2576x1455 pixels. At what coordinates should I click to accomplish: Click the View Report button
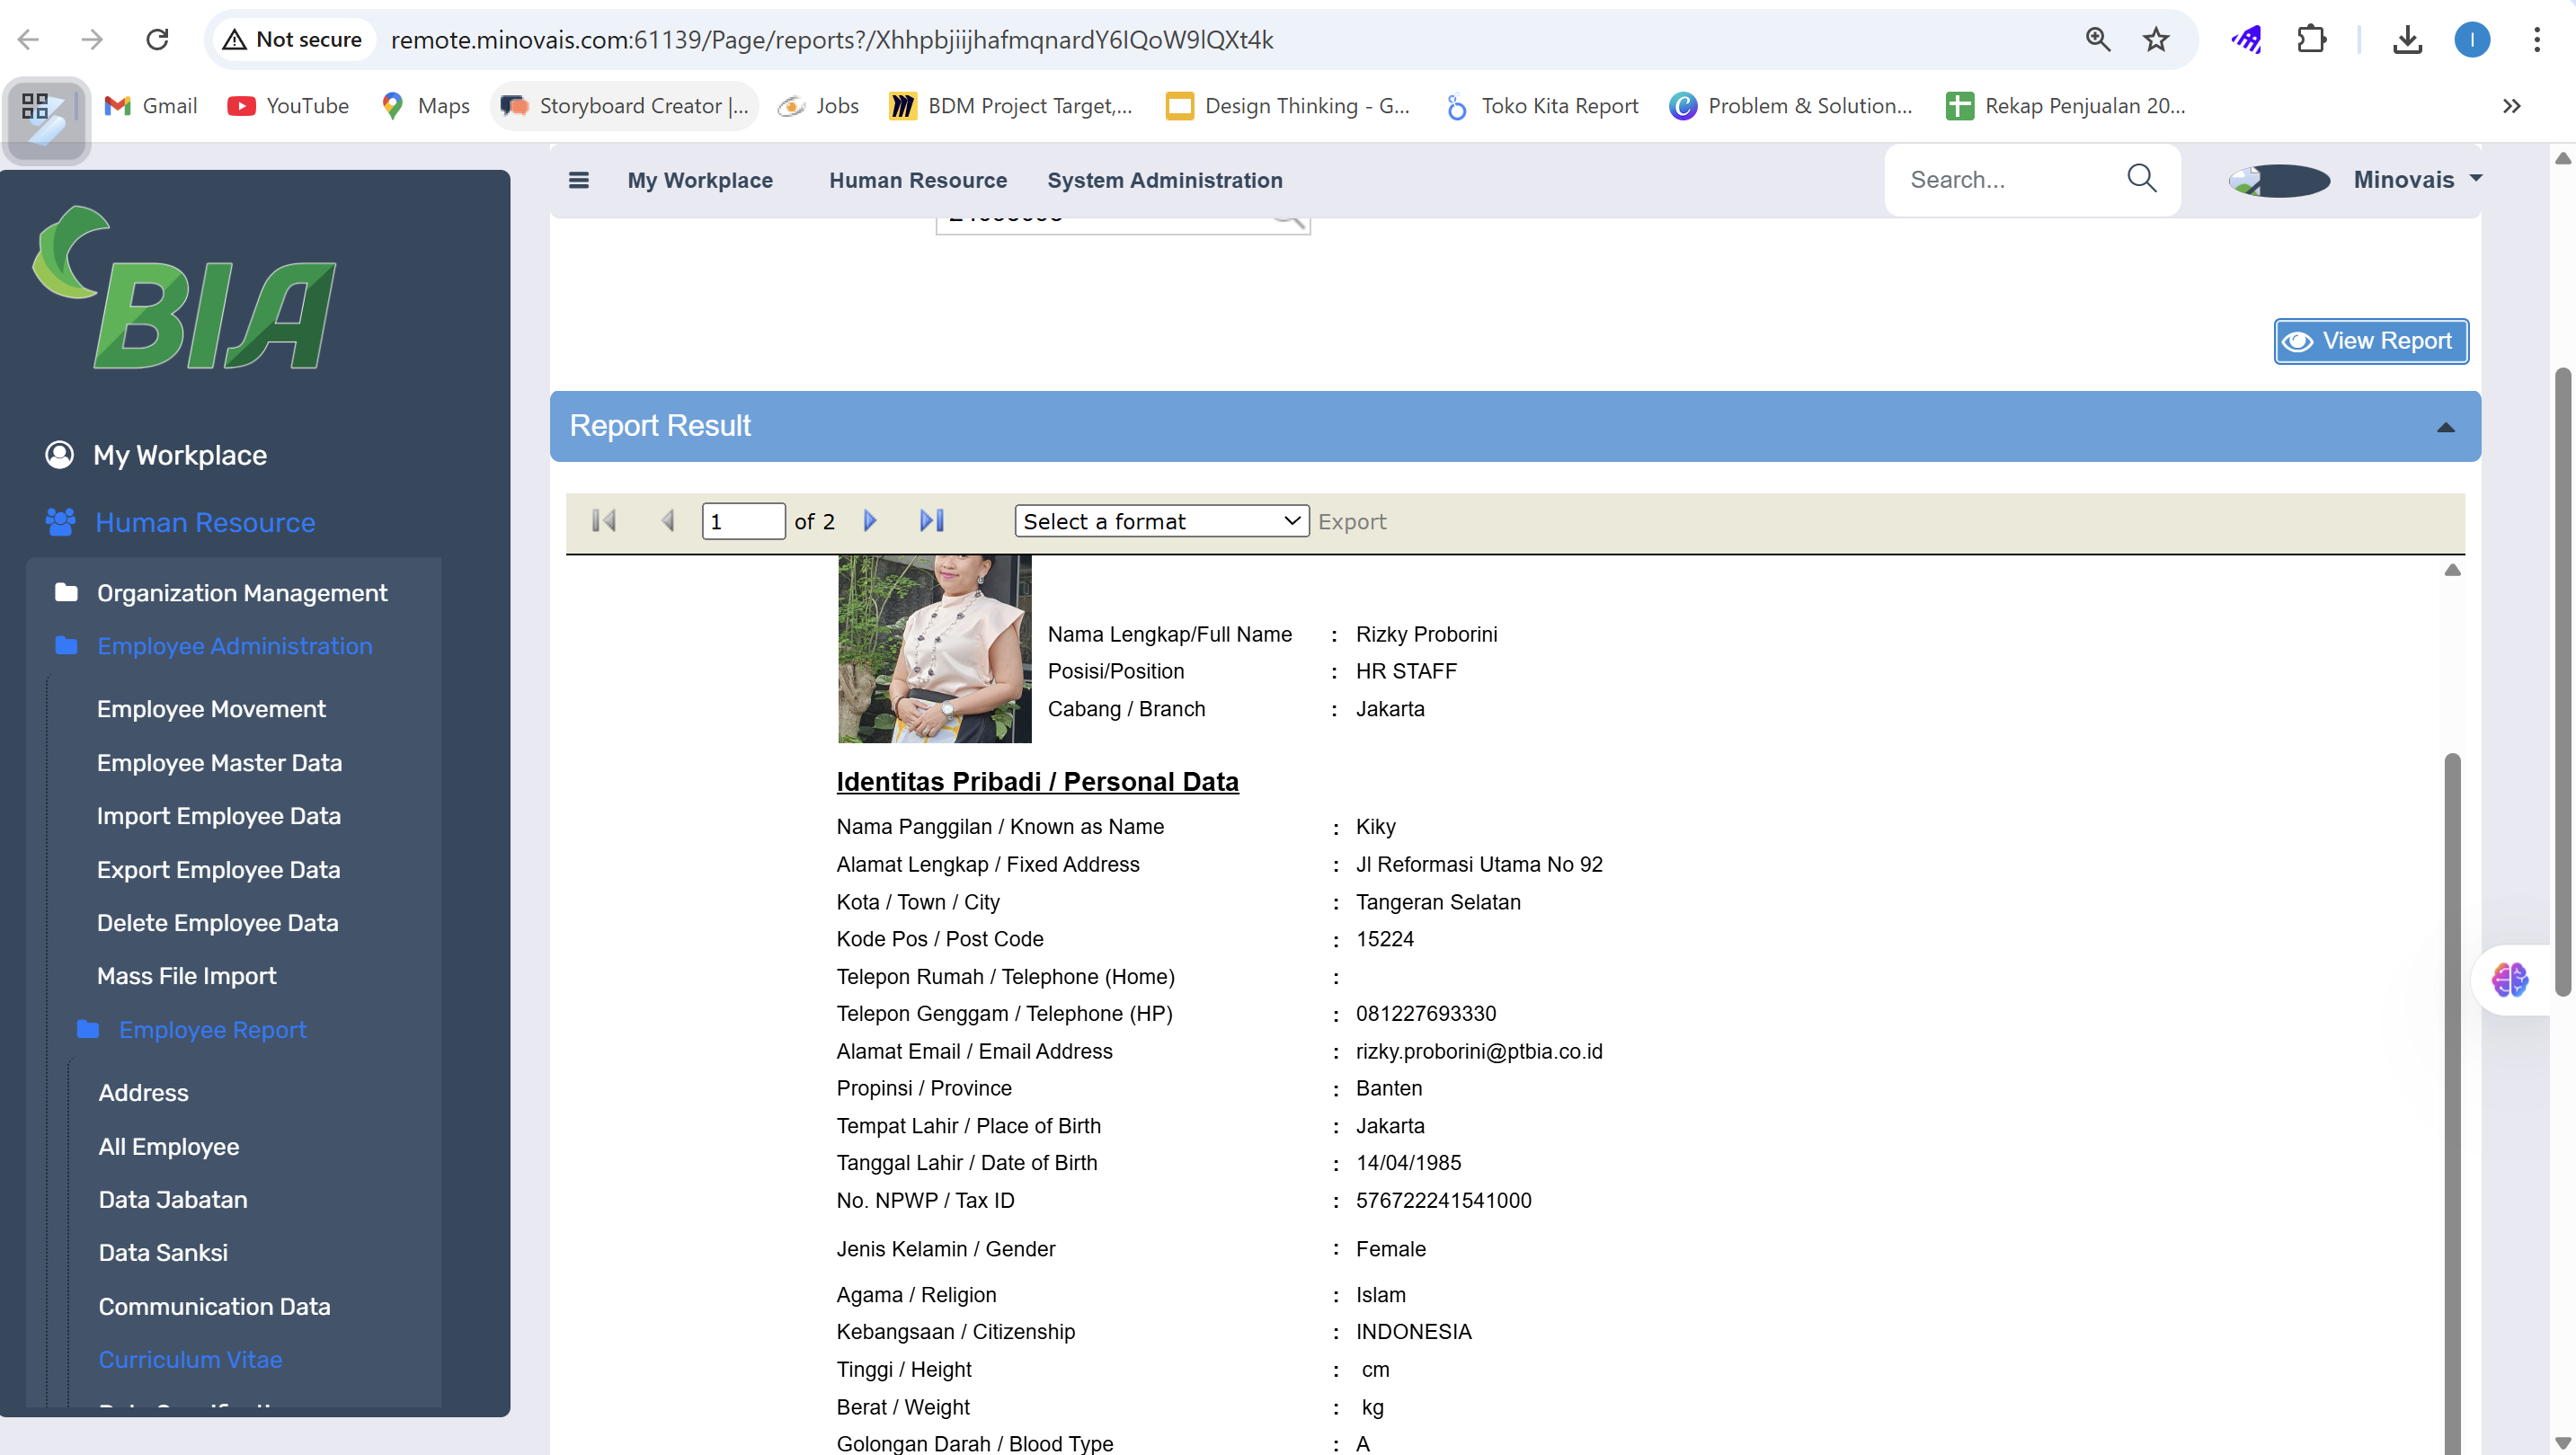pos(2371,341)
